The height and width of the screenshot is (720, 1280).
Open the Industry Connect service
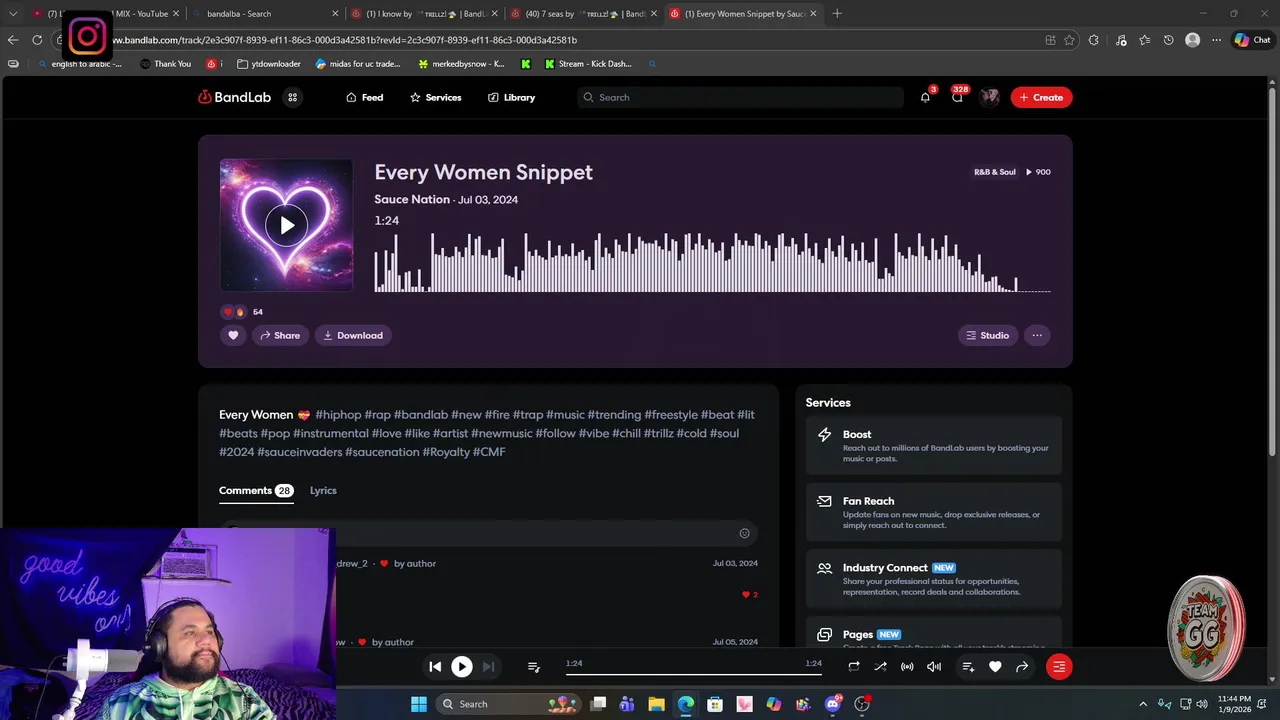[934, 579]
